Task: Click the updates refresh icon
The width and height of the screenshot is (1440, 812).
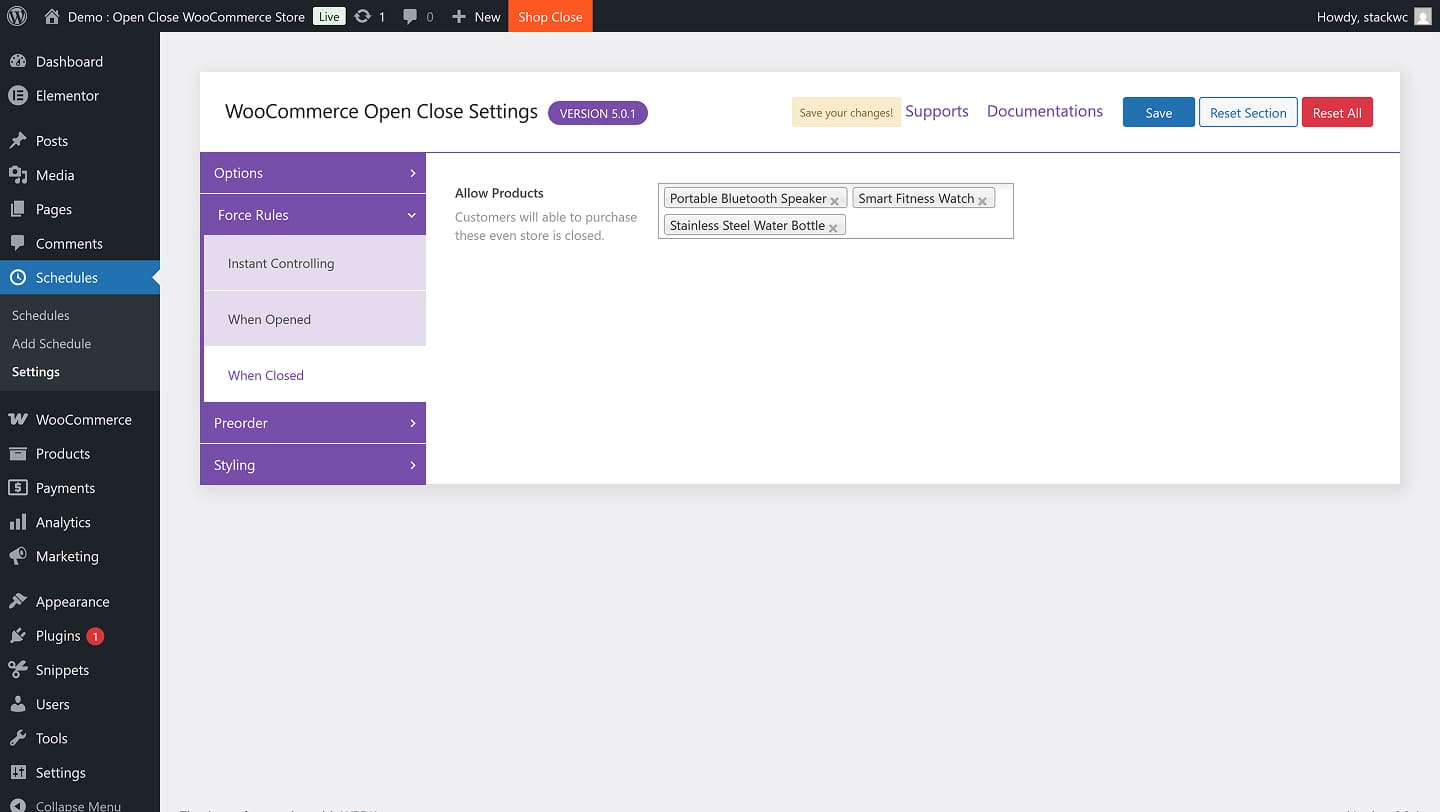Action: [x=363, y=16]
